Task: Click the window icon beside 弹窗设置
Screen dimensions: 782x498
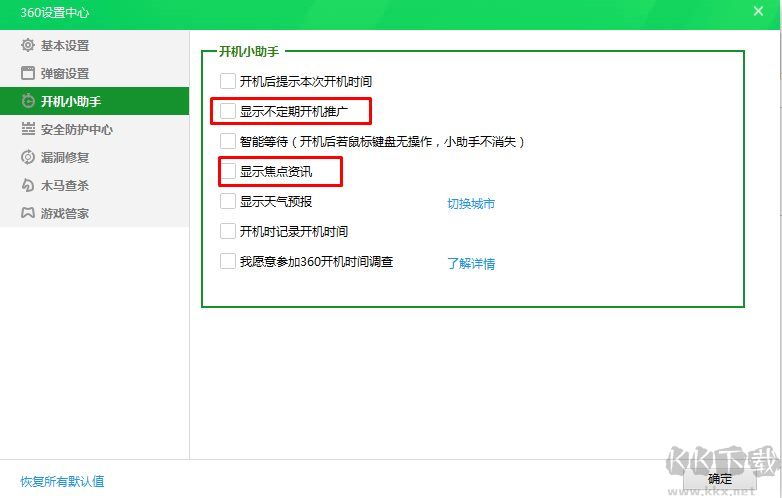Action: coord(28,73)
